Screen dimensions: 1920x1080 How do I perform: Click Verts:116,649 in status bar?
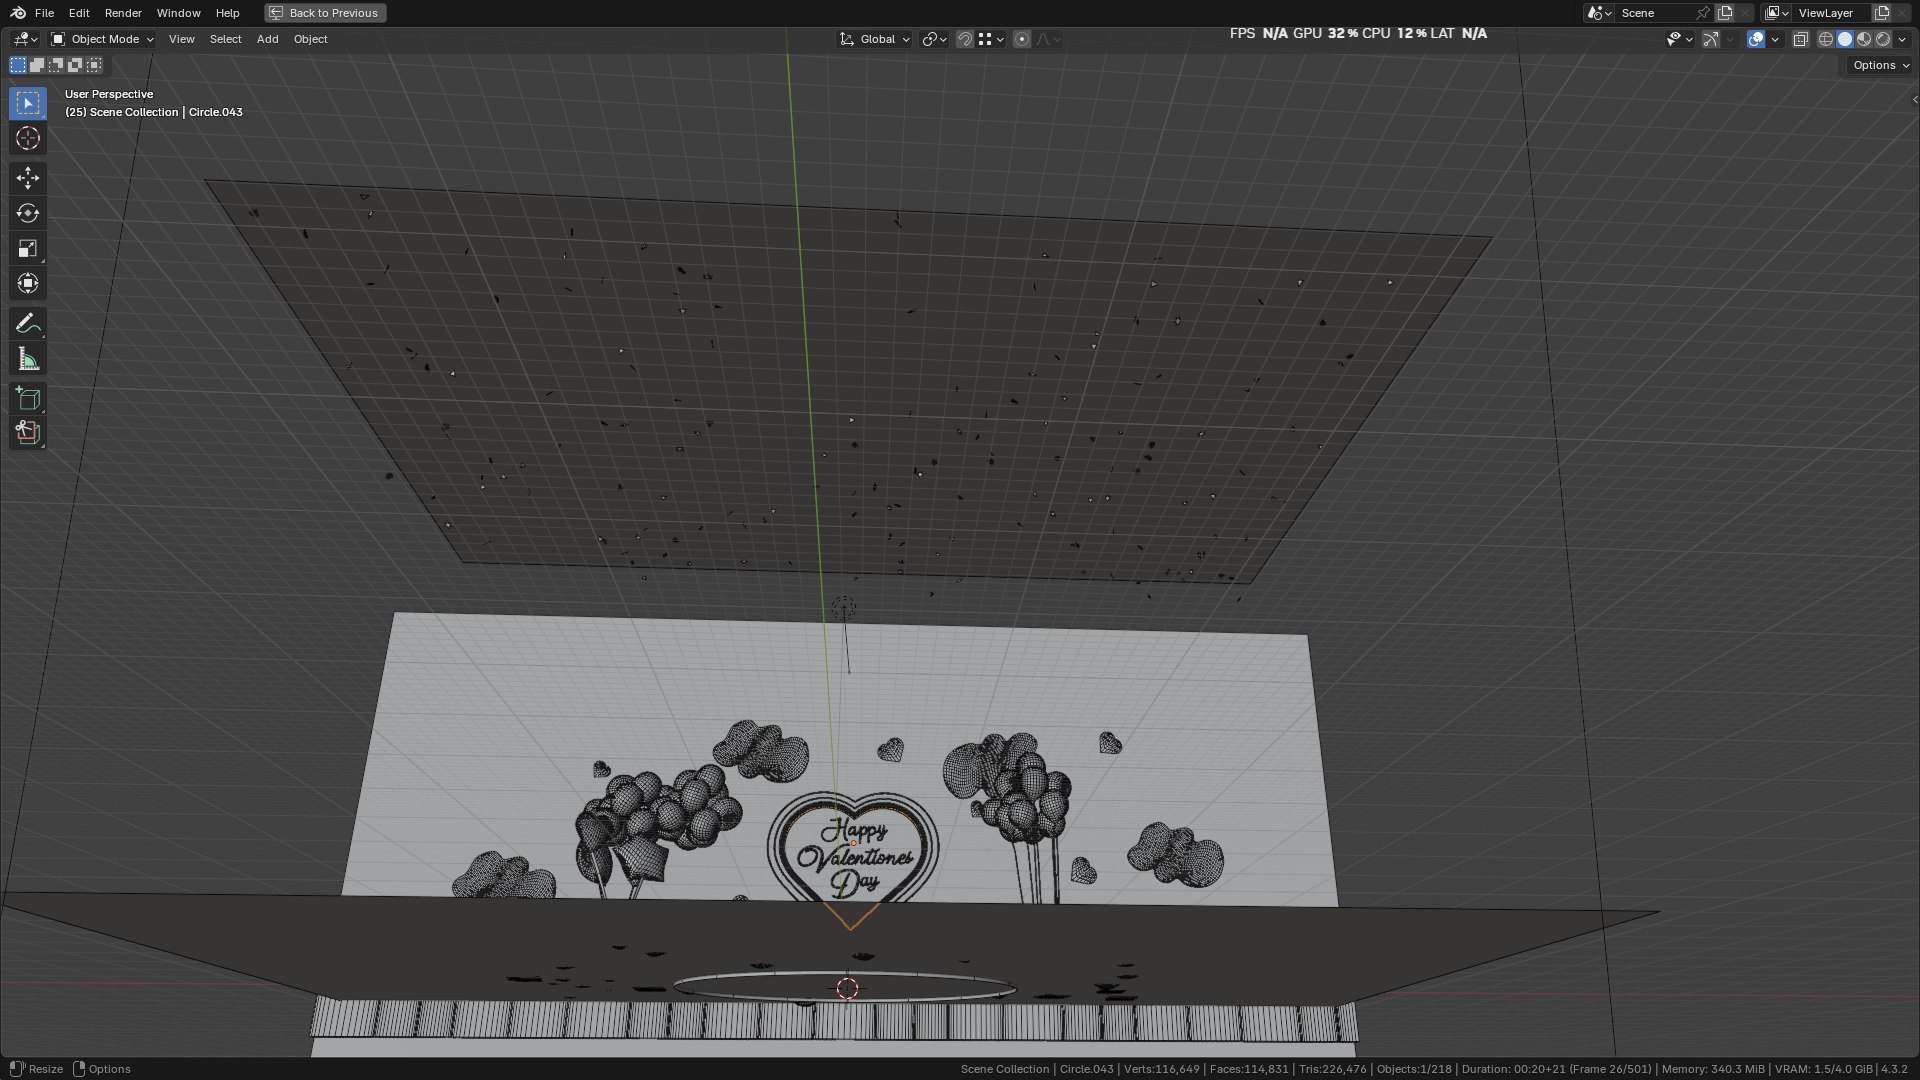pyautogui.click(x=1161, y=1069)
